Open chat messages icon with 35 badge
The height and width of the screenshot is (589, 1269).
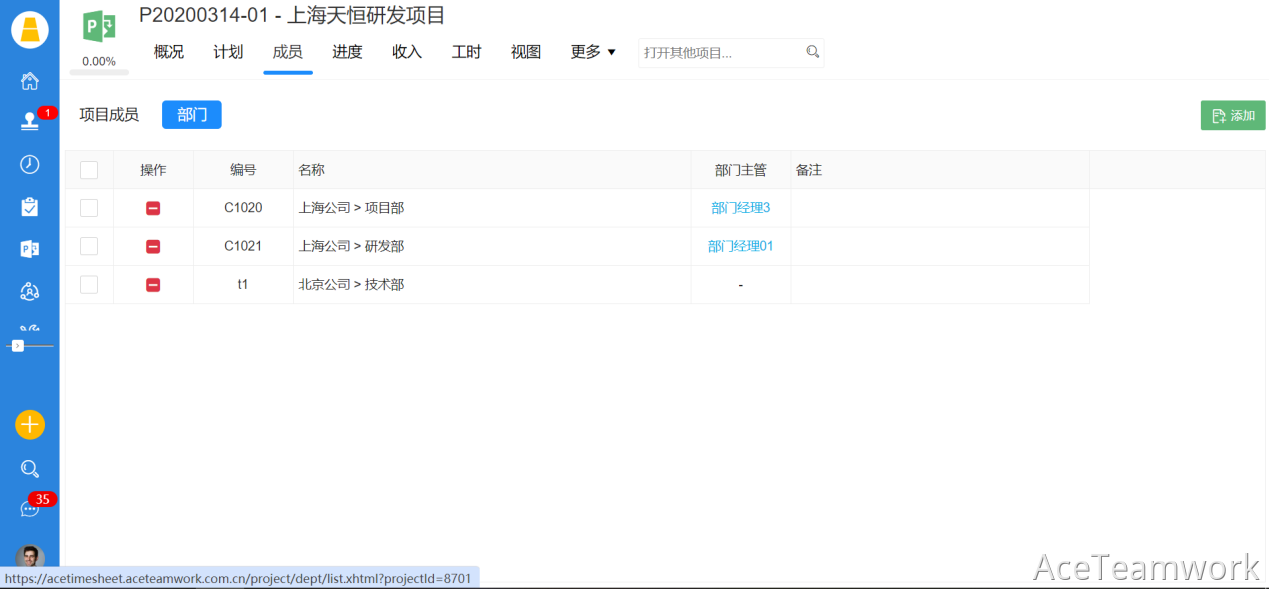pos(30,509)
